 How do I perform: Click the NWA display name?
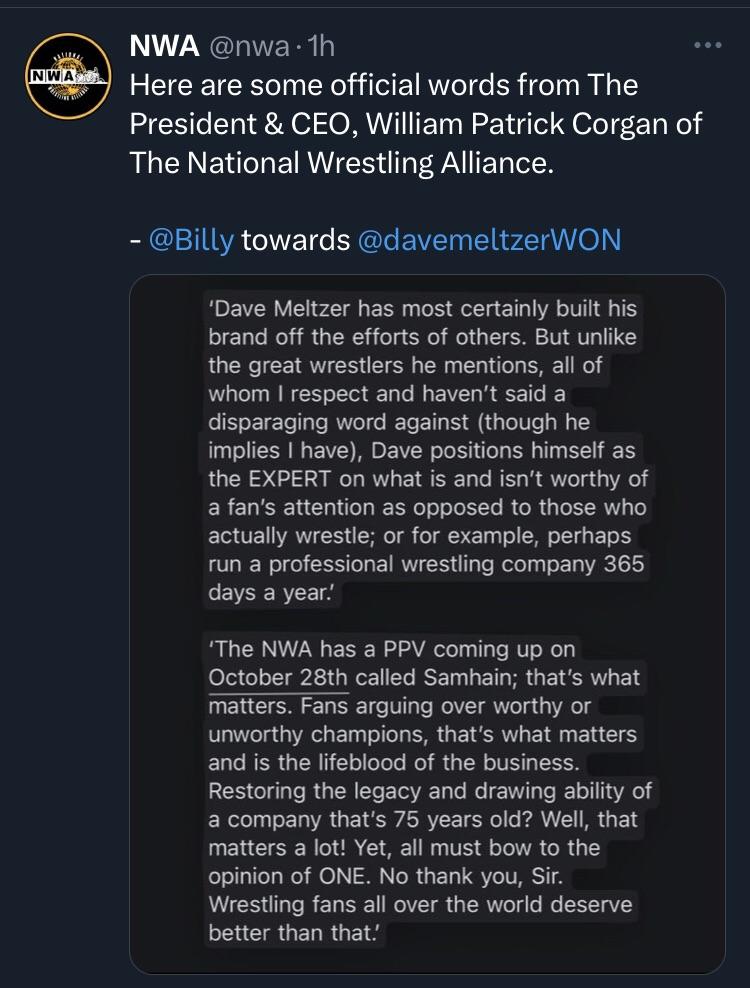(x=164, y=47)
